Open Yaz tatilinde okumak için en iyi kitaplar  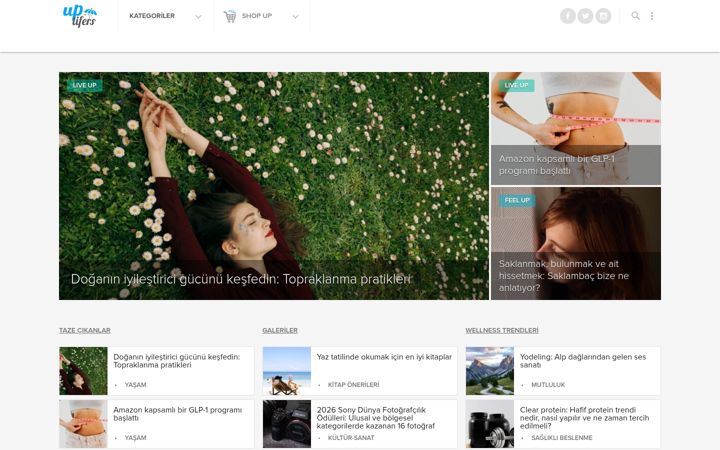click(384, 357)
